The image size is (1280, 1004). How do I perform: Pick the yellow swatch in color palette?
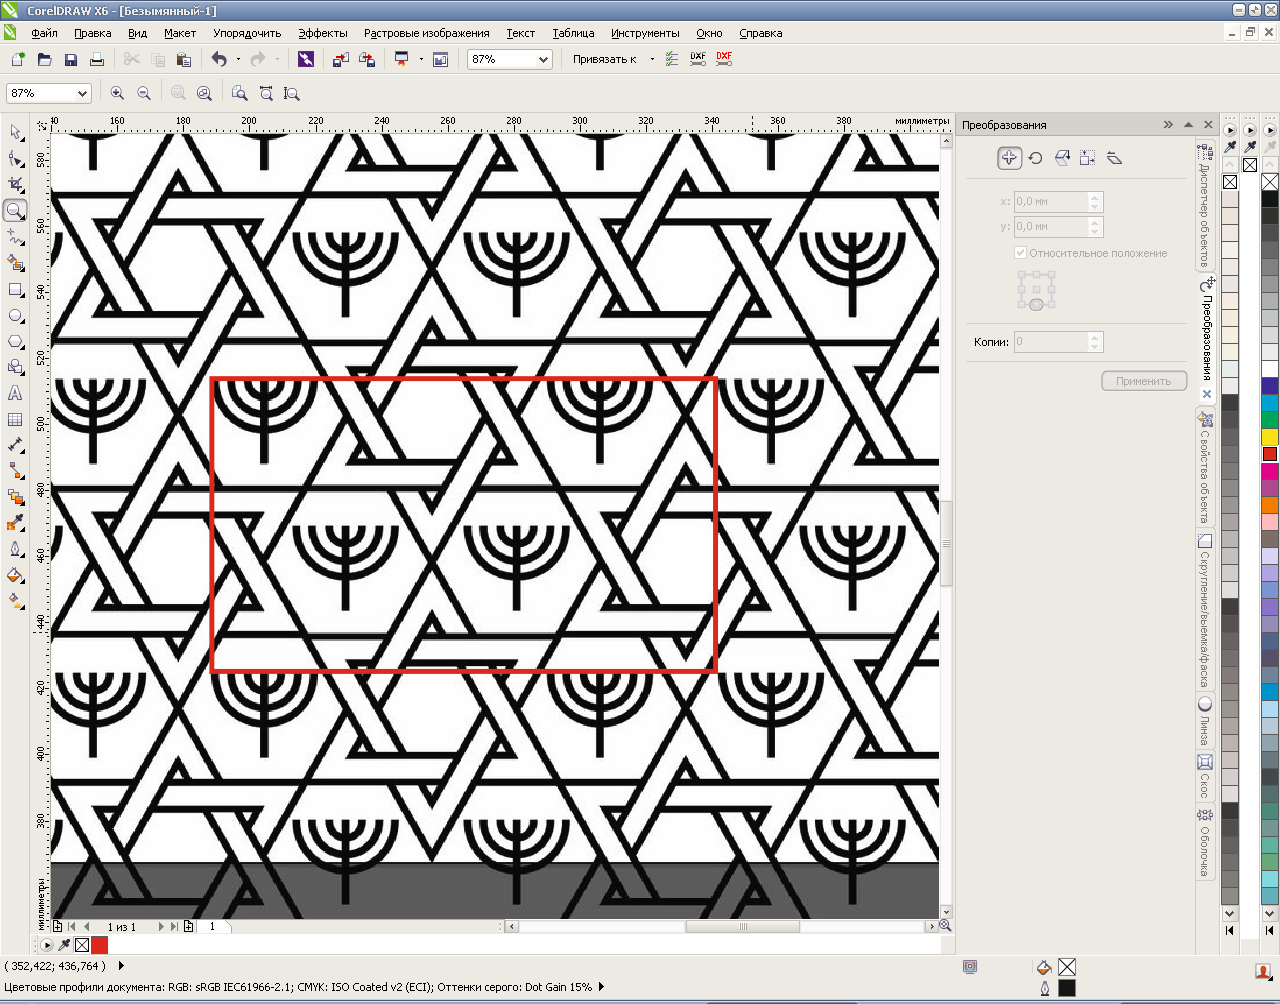pyautogui.click(x=1270, y=437)
